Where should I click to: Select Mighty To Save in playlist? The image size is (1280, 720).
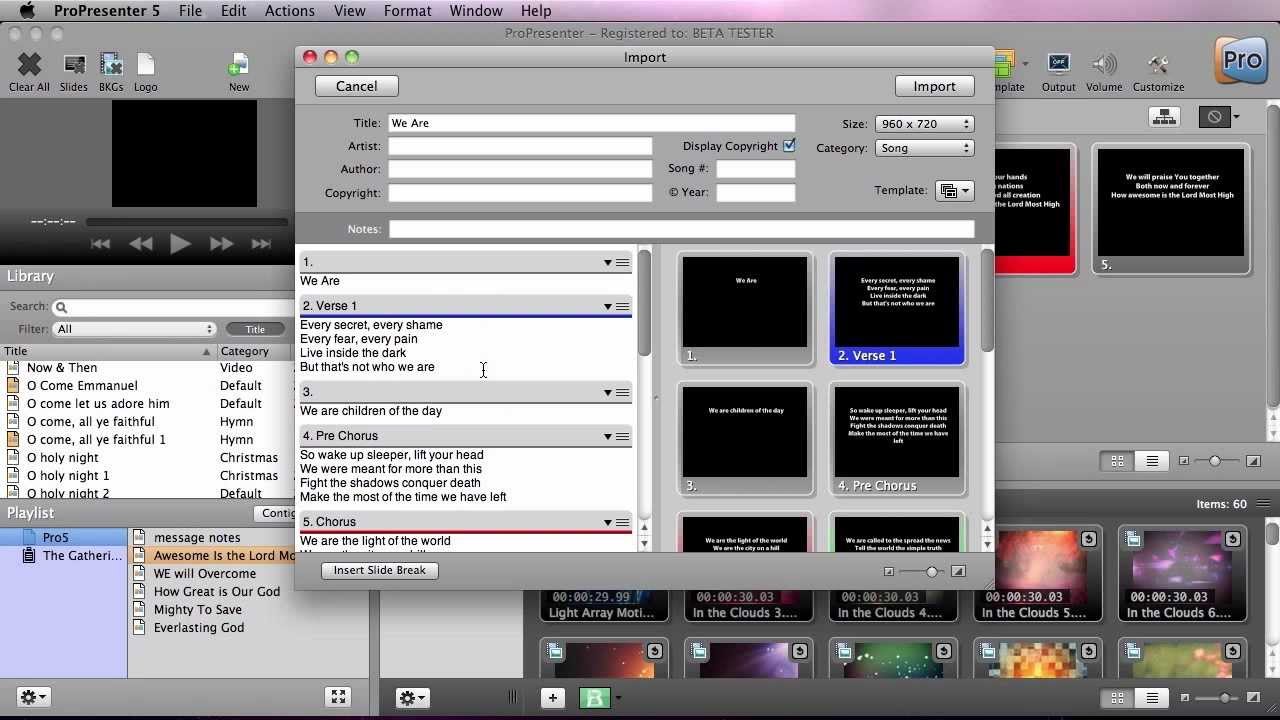pos(198,610)
